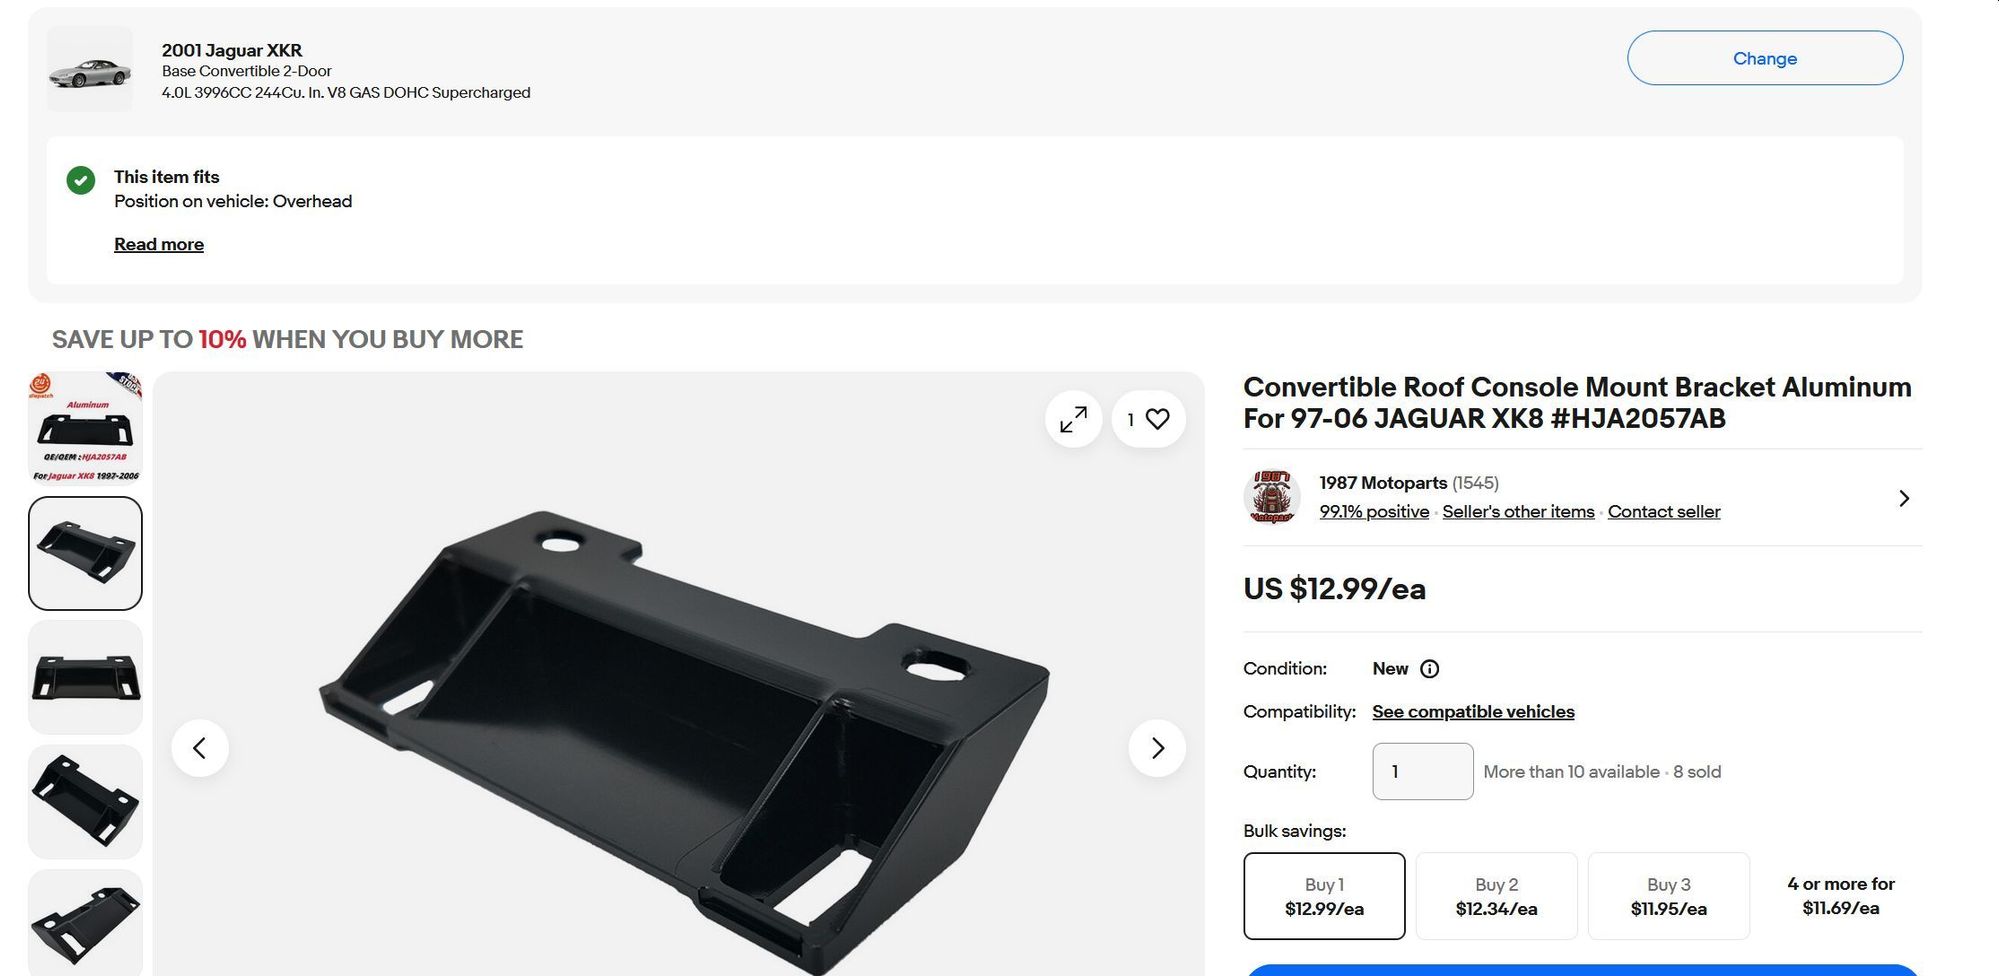This screenshot has width=1999, height=976.
Task: Expand seller details chevron arrow
Action: (x=1904, y=498)
